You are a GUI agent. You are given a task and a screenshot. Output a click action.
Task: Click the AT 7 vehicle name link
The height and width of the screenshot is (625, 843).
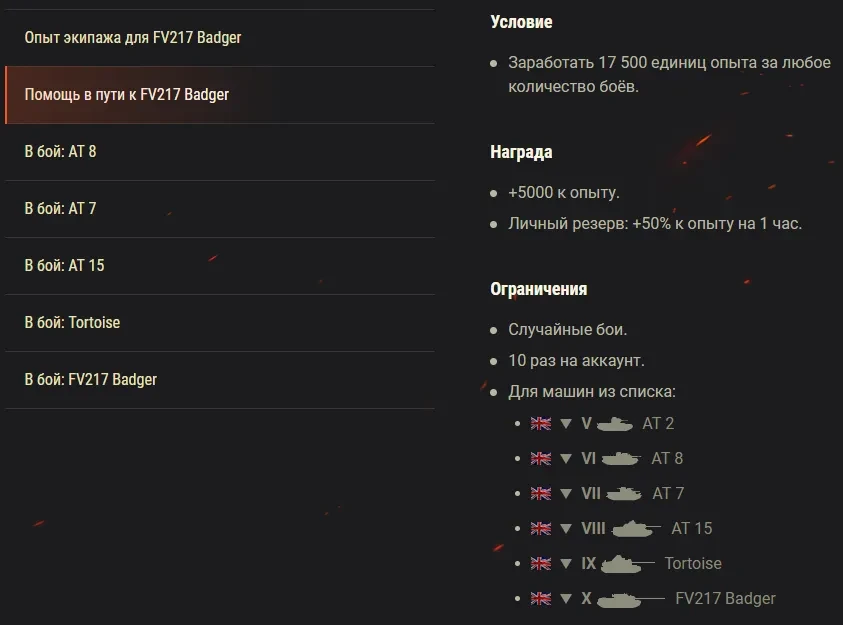668,493
